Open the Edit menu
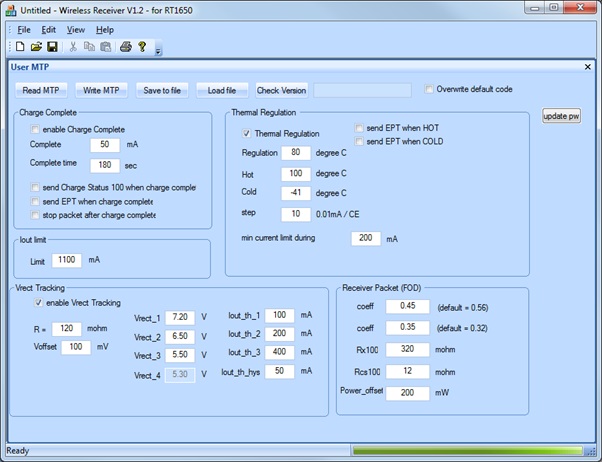Screen dimensions: 602x462 tap(48, 30)
